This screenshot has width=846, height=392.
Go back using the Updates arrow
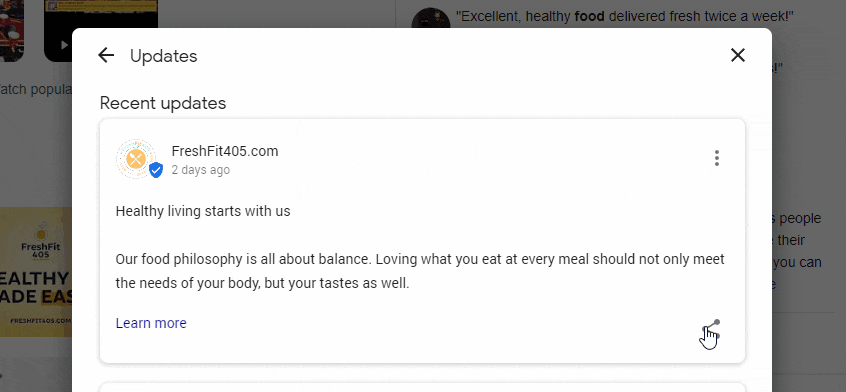tap(106, 56)
